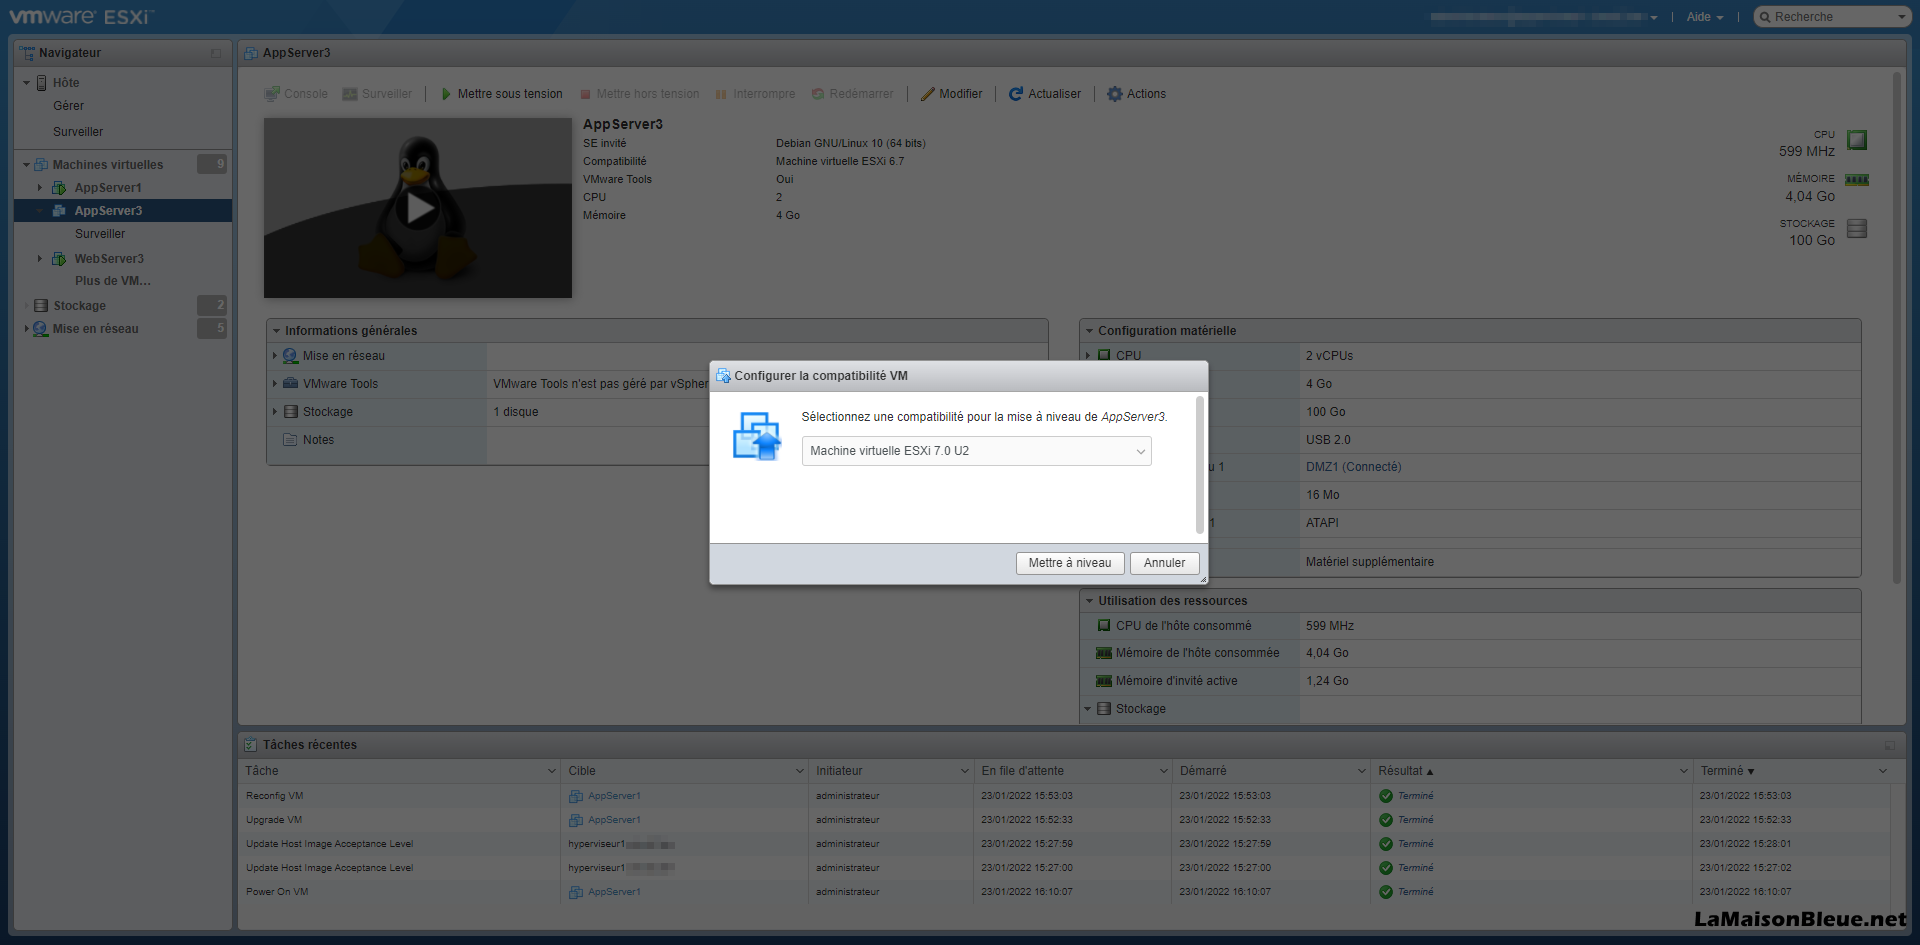
Task: Open the Actions gear menu
Action: tap(1136, 94)
